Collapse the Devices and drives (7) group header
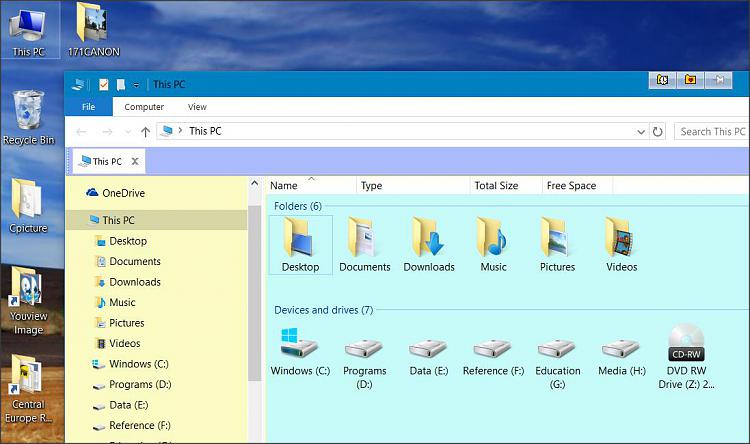The image size is (750, 444). coord(323,310)
